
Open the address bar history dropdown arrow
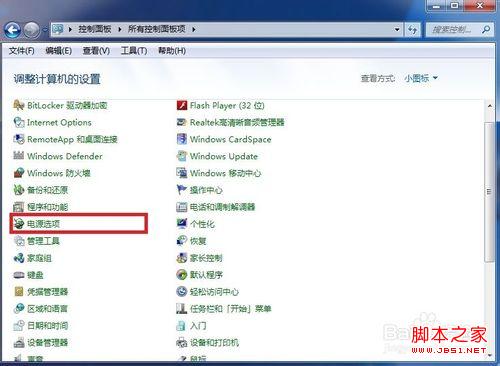(x=397, y=30)
